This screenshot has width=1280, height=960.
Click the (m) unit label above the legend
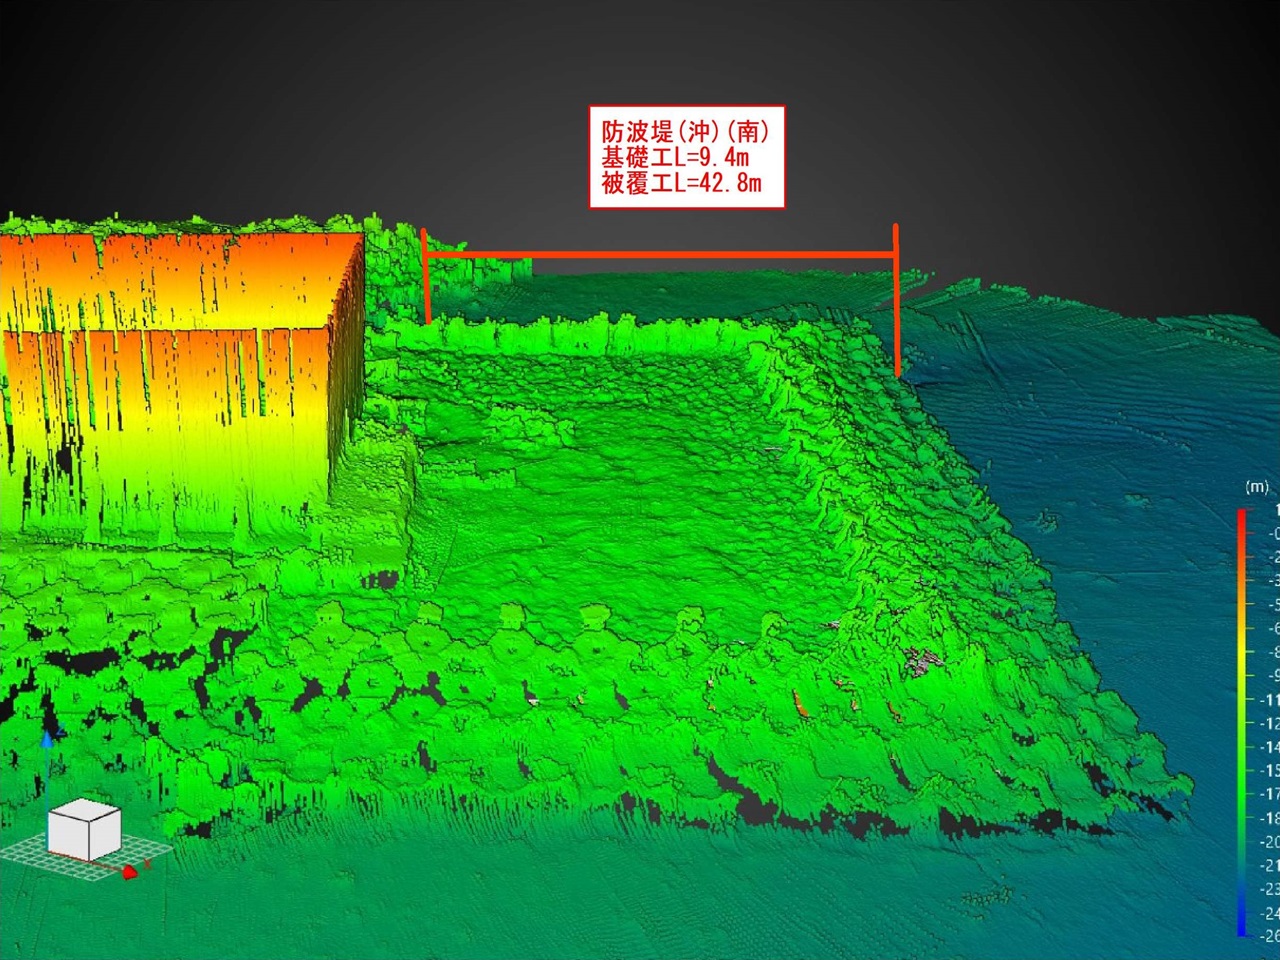click(1256, 487)
